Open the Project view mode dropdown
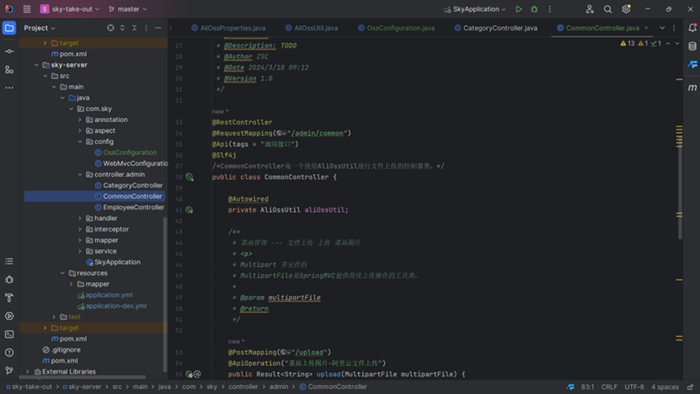700x394 pixels. pos(39,28)
